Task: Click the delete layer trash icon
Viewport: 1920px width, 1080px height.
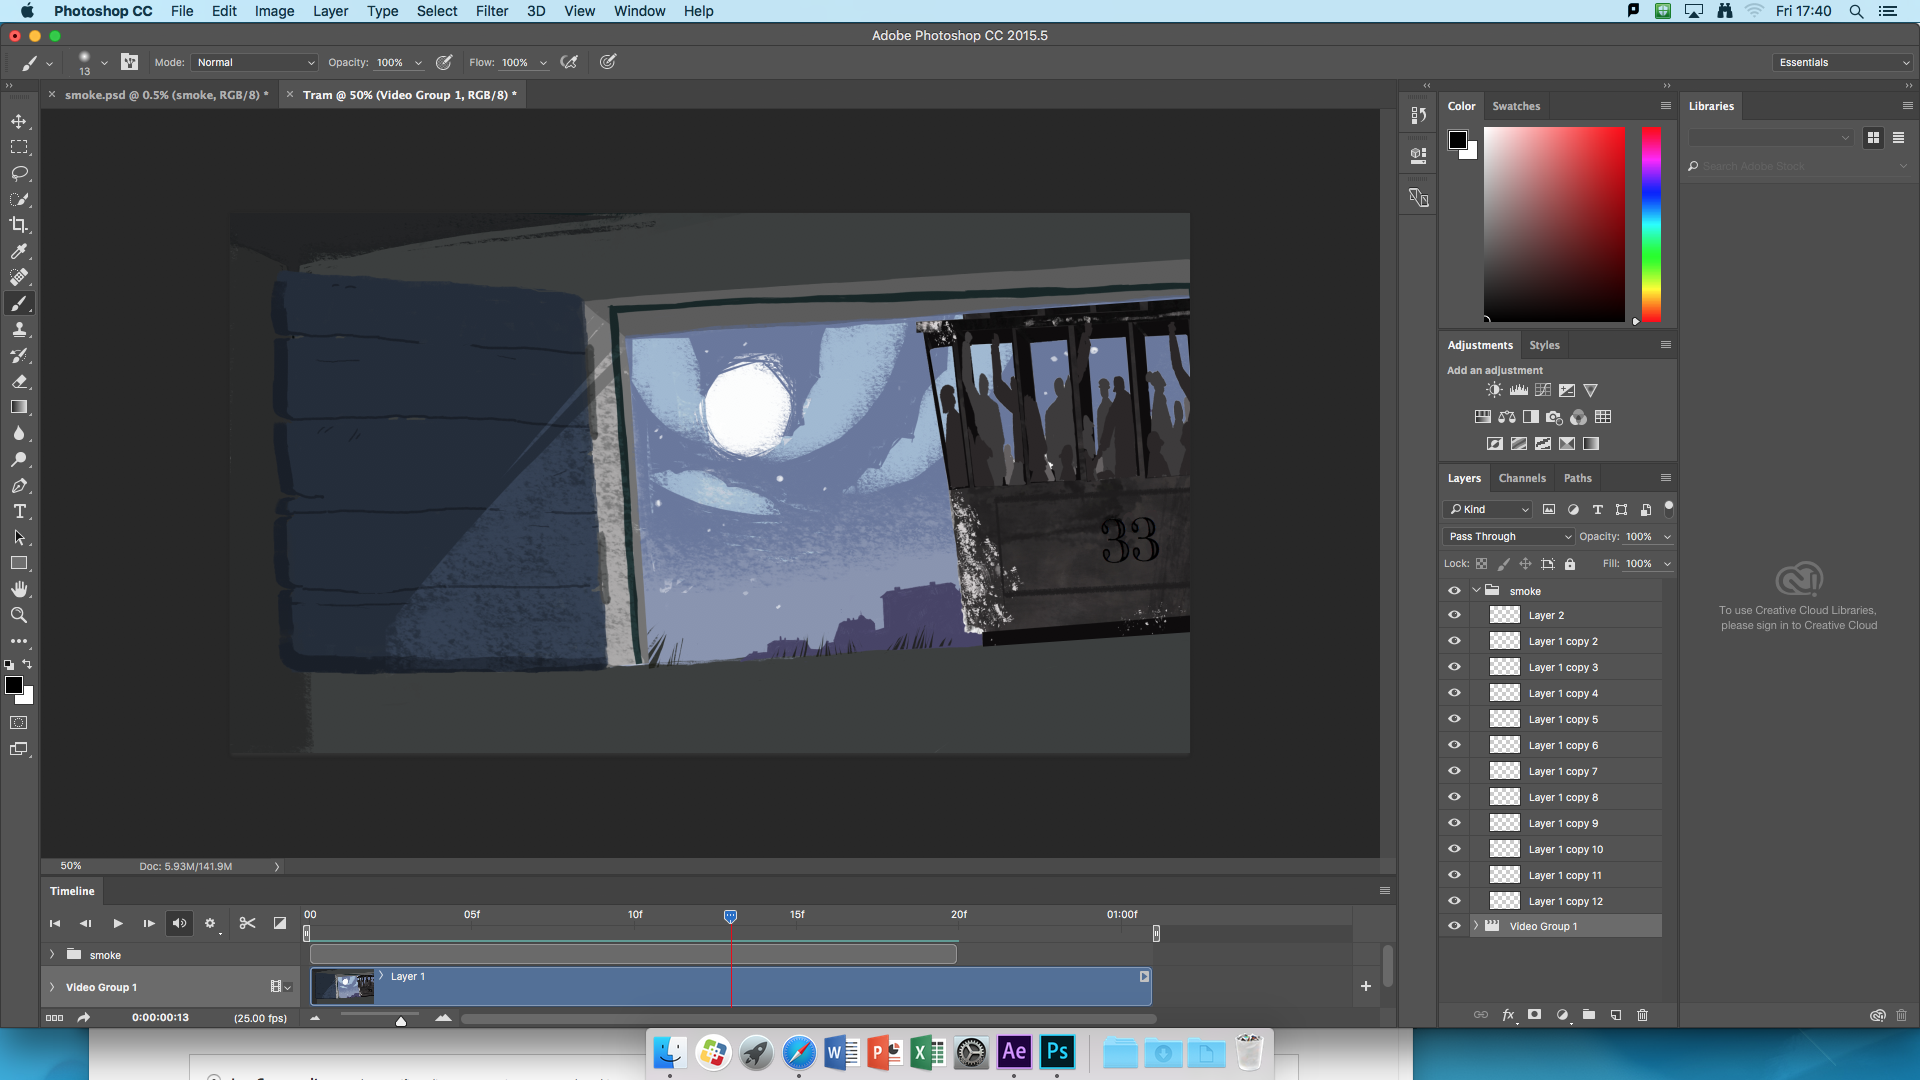Action: pyautogui.click(x=1642, y=1015)
